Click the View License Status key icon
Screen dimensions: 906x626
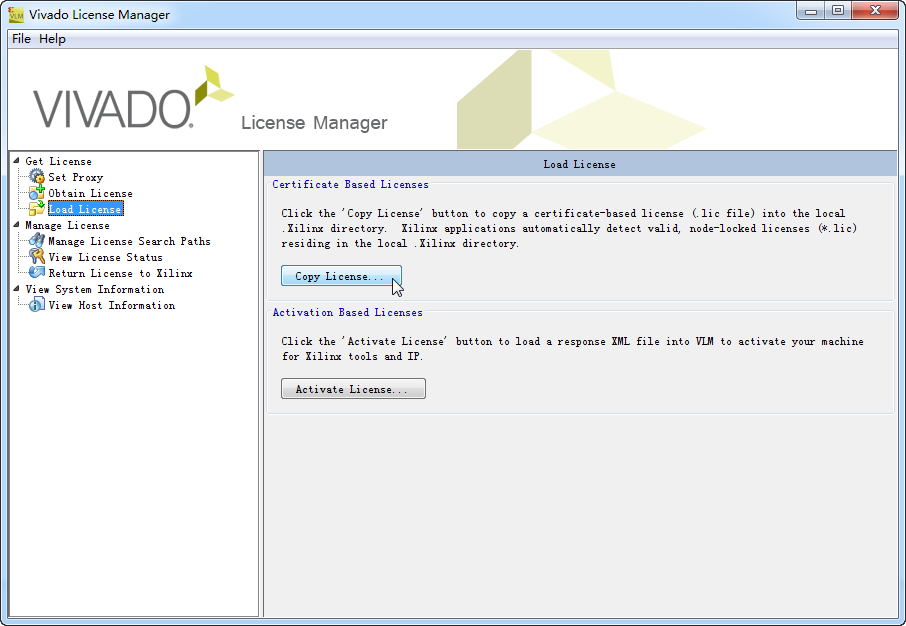click(x=37, y=257)
